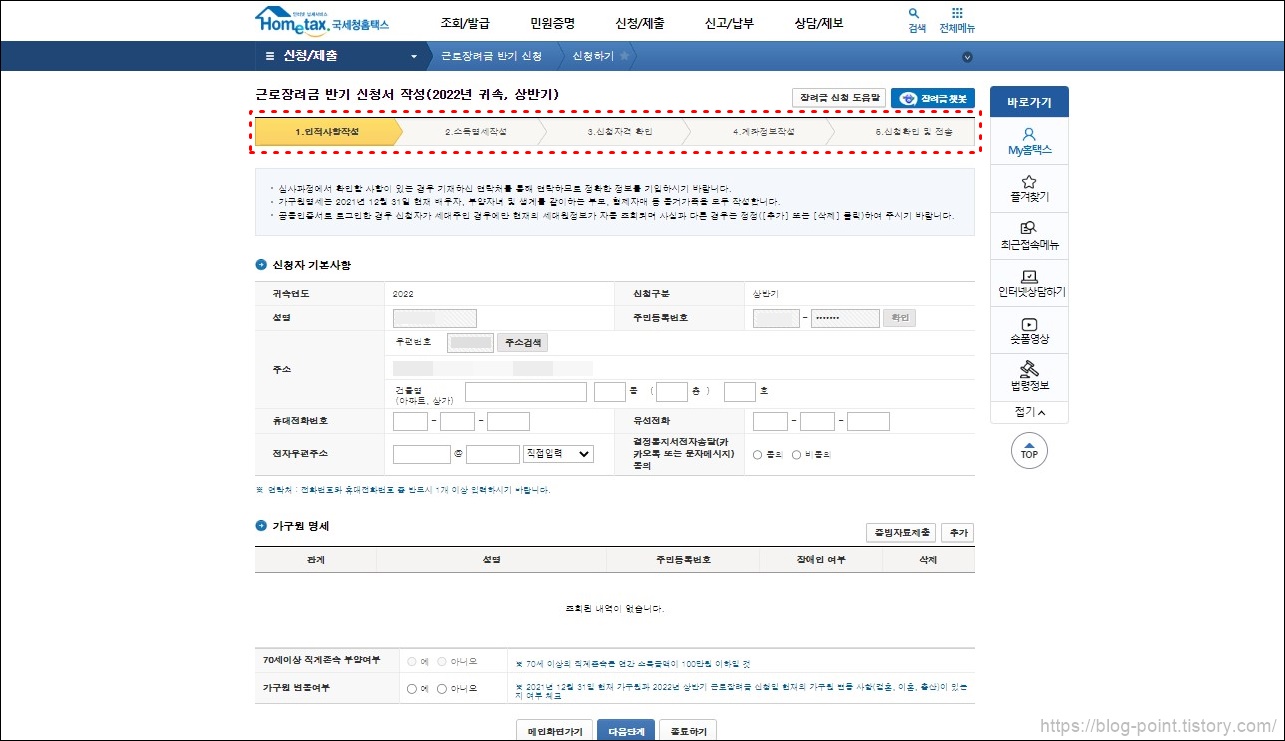Open 장려금 신청 도움말 help

click(x=839, y=98)
